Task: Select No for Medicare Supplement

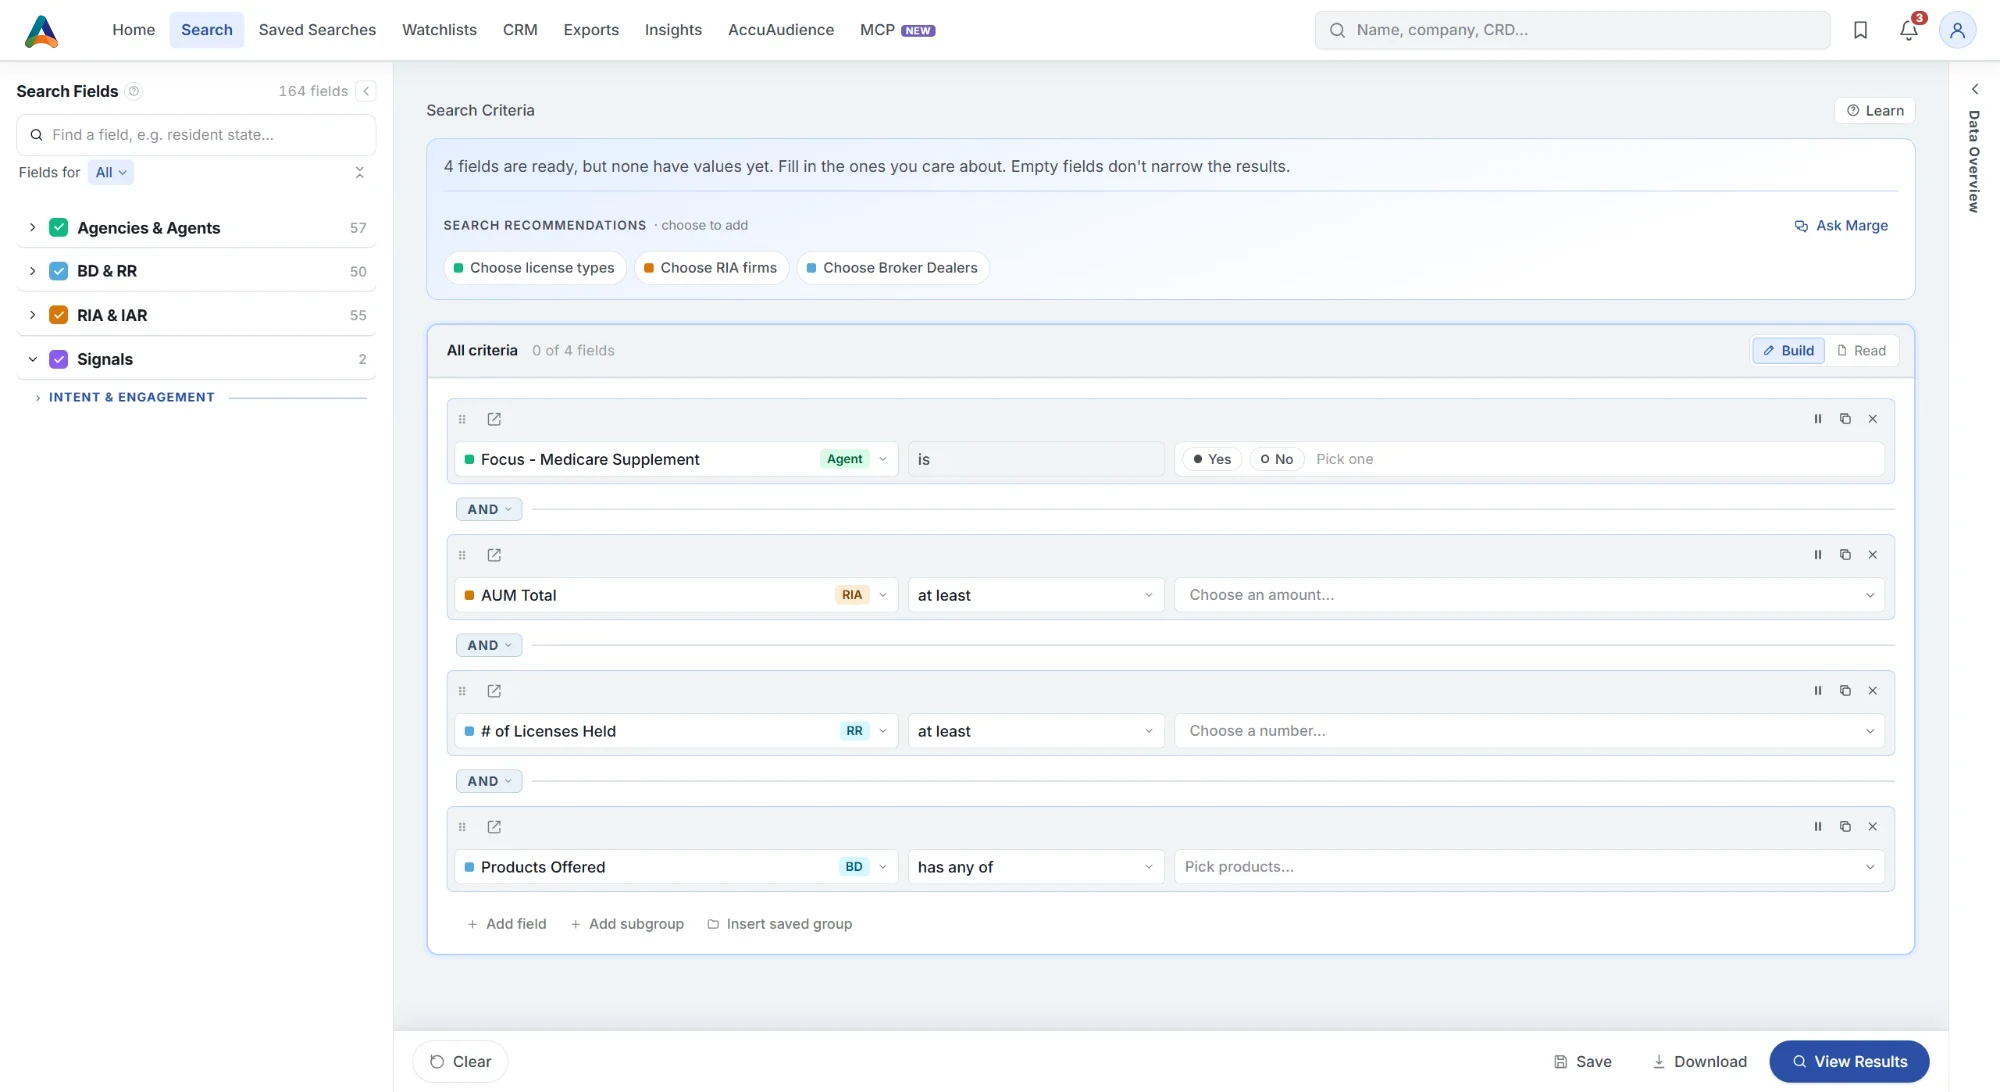Action: [1277, 459]
